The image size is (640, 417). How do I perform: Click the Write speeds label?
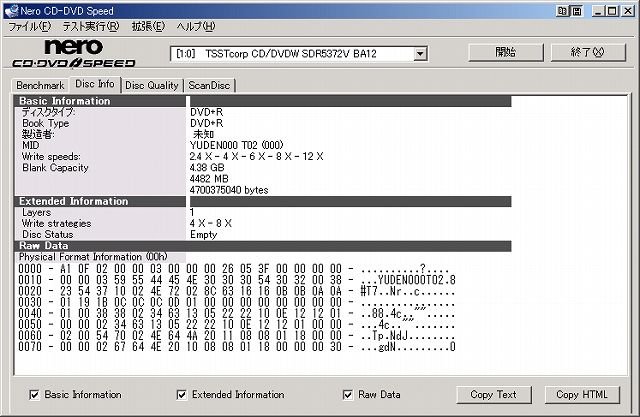[x=51, y=157]
